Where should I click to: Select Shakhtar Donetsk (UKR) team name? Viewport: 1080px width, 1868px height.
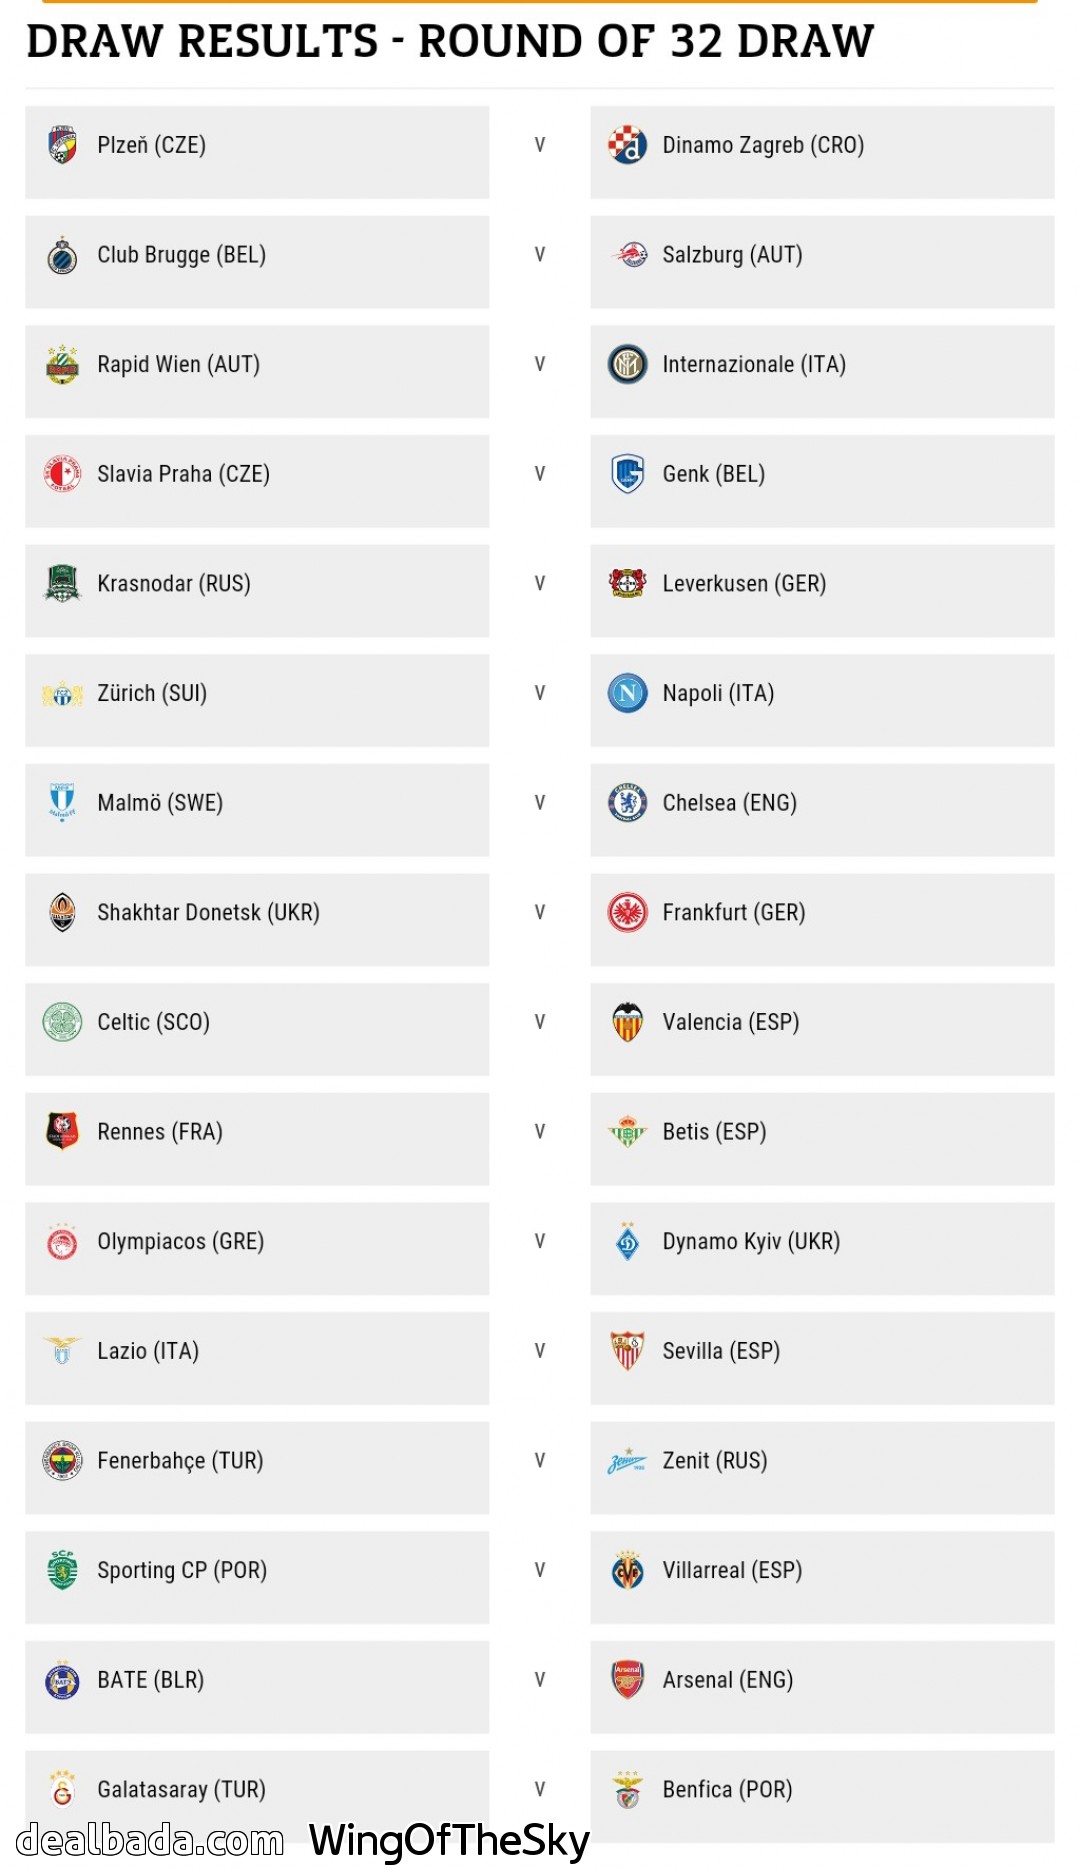[208, 913]
